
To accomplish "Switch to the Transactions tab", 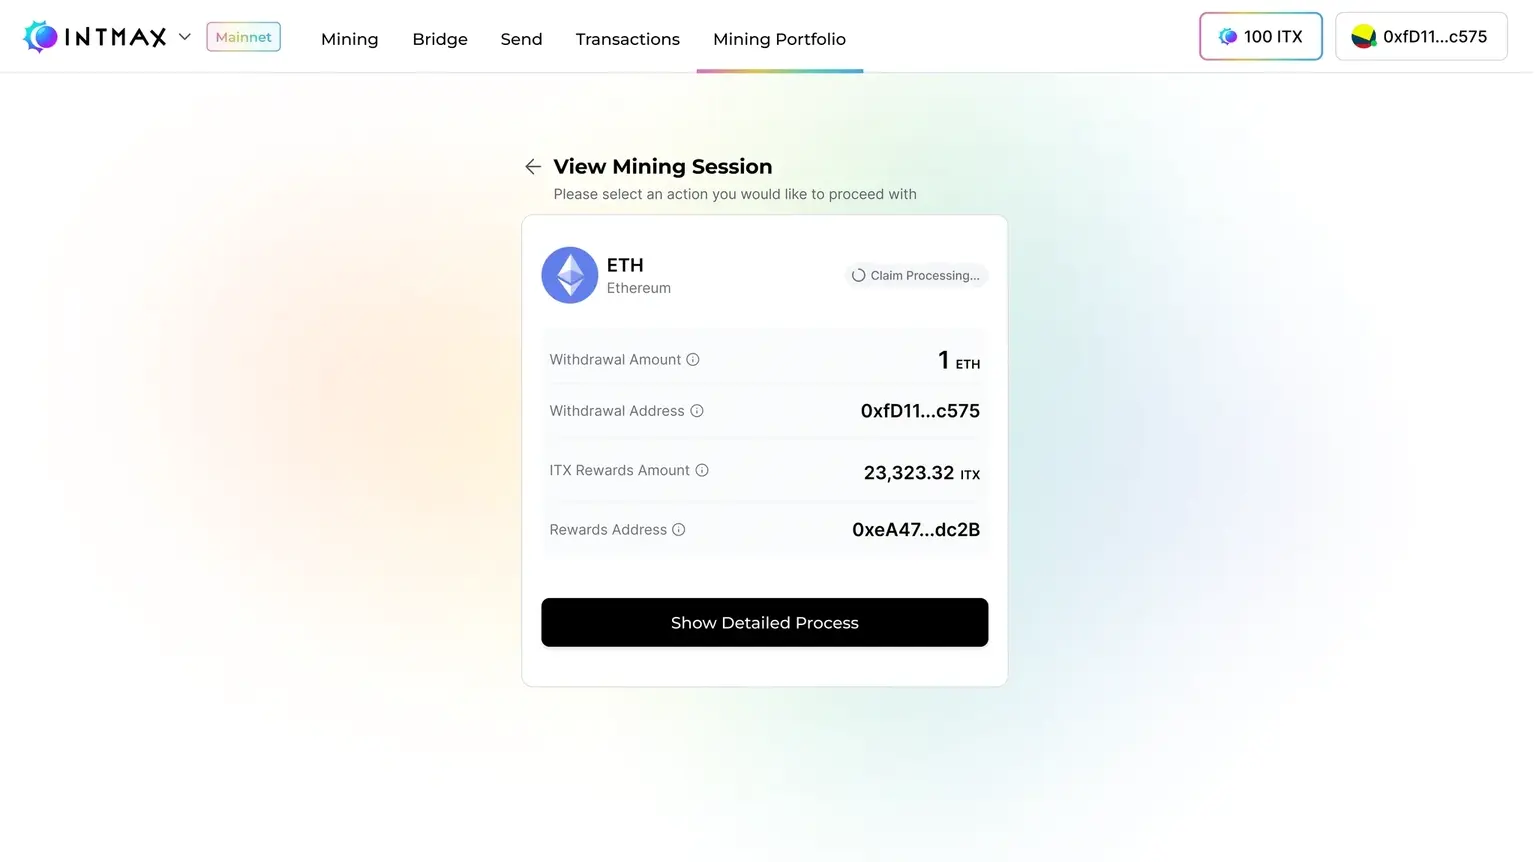I will tap(628, 39).
